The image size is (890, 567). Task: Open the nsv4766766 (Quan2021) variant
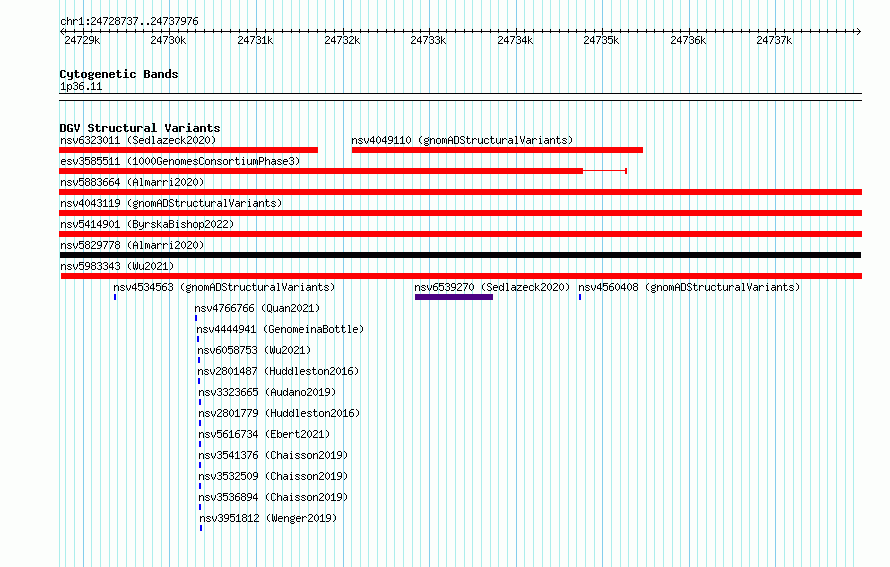(257, 308)
